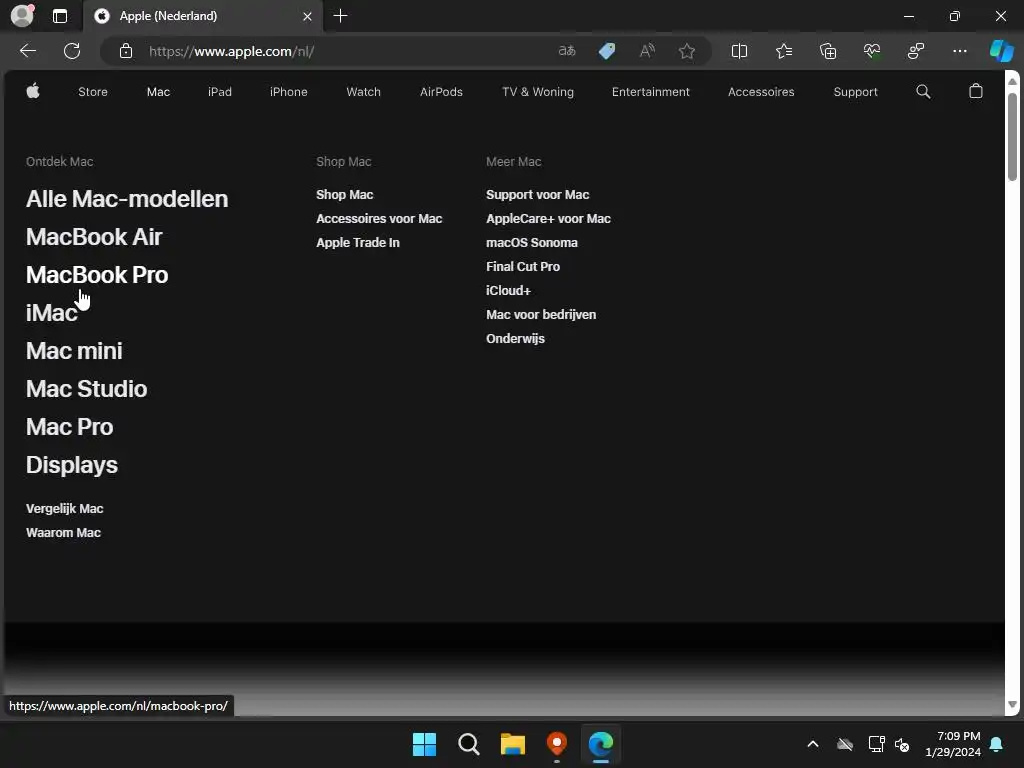The height and width of the screenshot is (768, 1024).
Task: Open the iPad menu item
Action: [x=219, y=92]
